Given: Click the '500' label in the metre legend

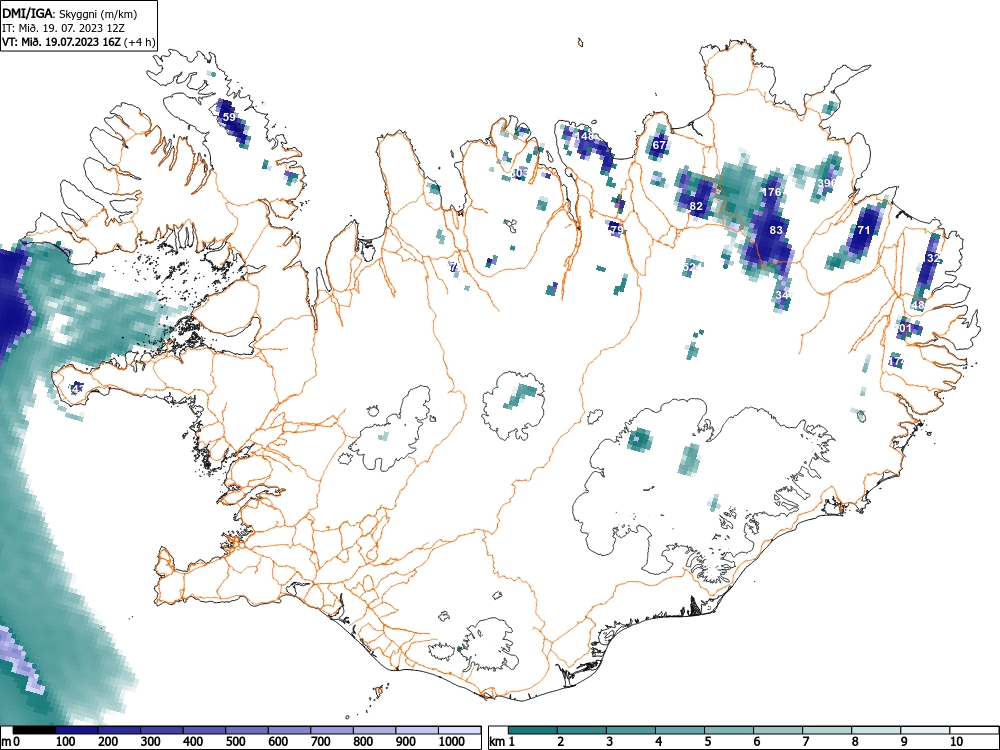Looking at the screenshot, I should [235, 741].
